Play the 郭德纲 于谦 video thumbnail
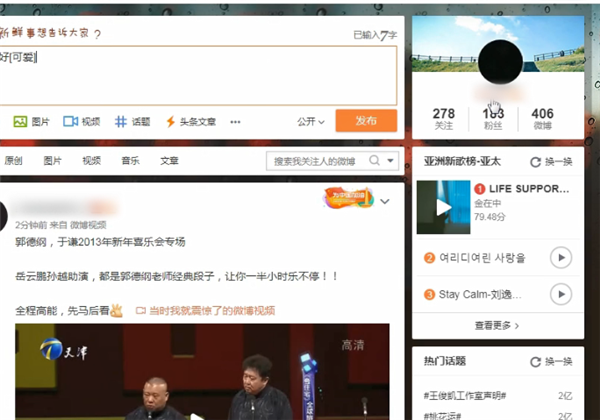Image resolution: width=600 pixels, height=420 pixels. click(x=202, y=372)
